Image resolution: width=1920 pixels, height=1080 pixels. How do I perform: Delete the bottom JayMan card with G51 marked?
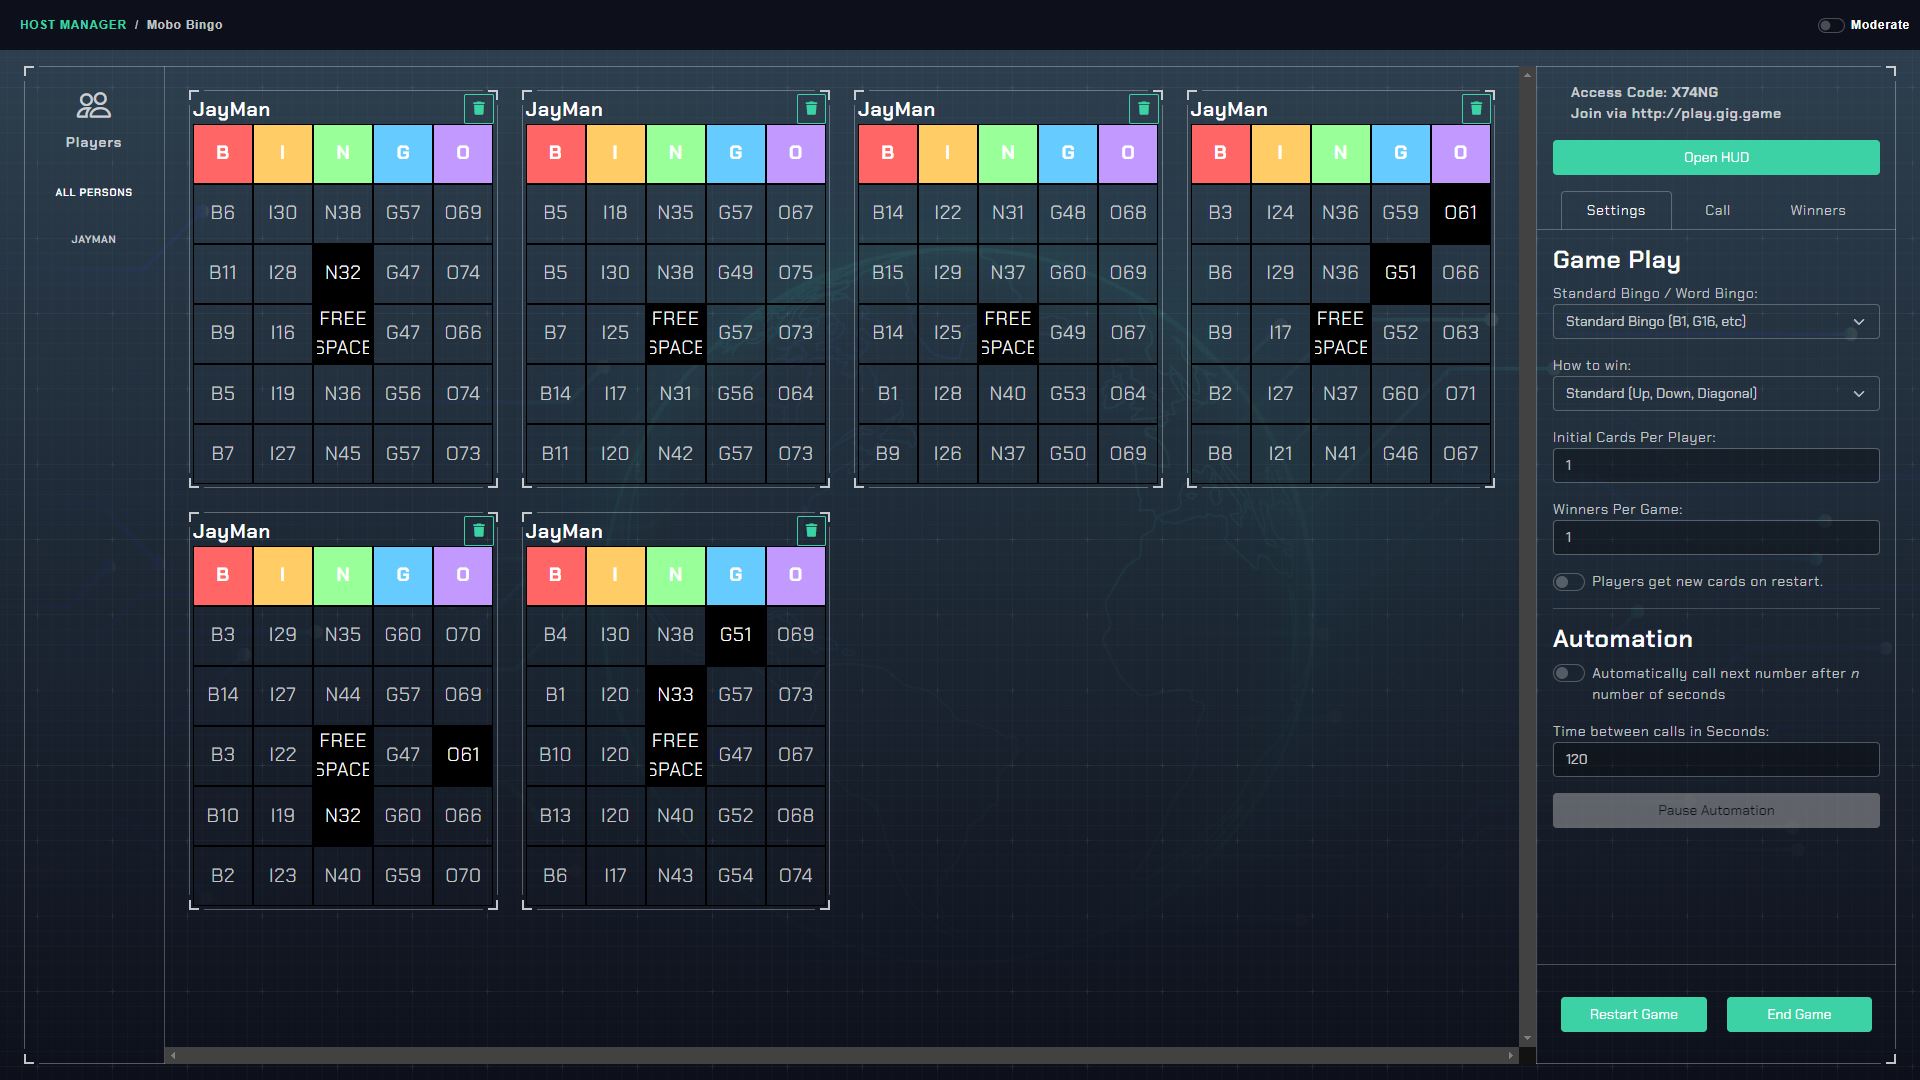[811, 531]
